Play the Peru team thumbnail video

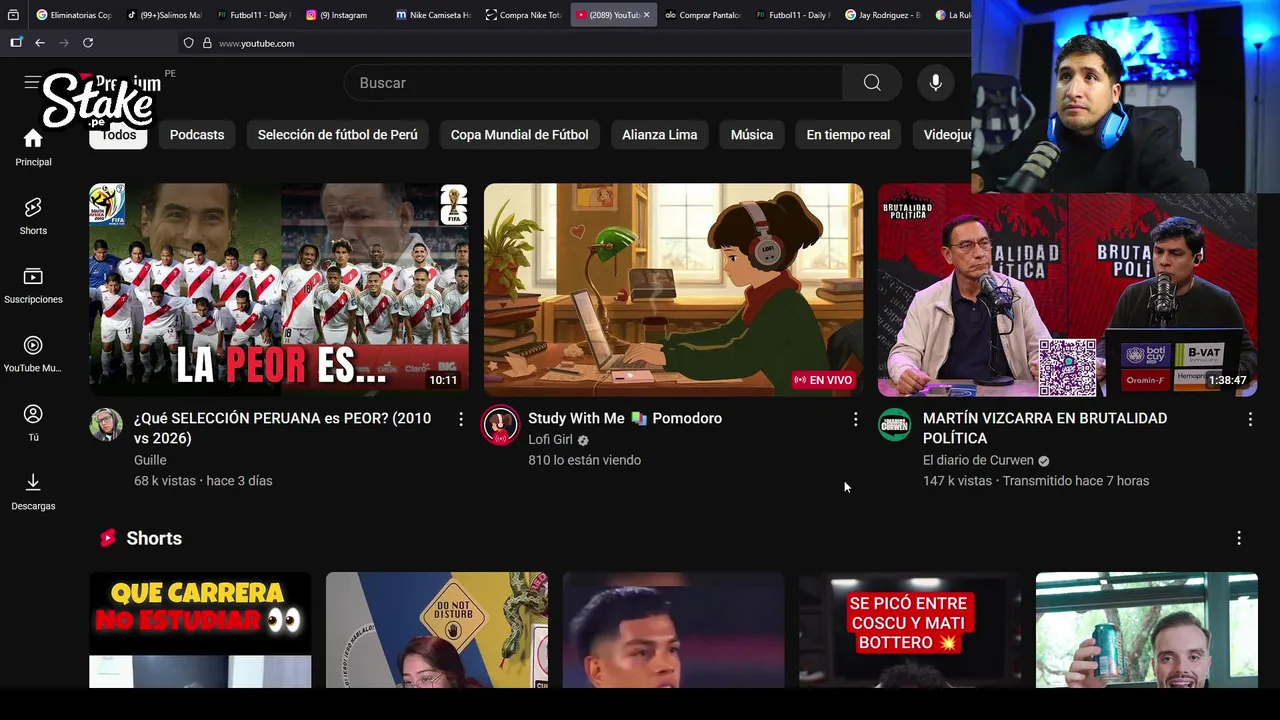[x=279, y=290]
